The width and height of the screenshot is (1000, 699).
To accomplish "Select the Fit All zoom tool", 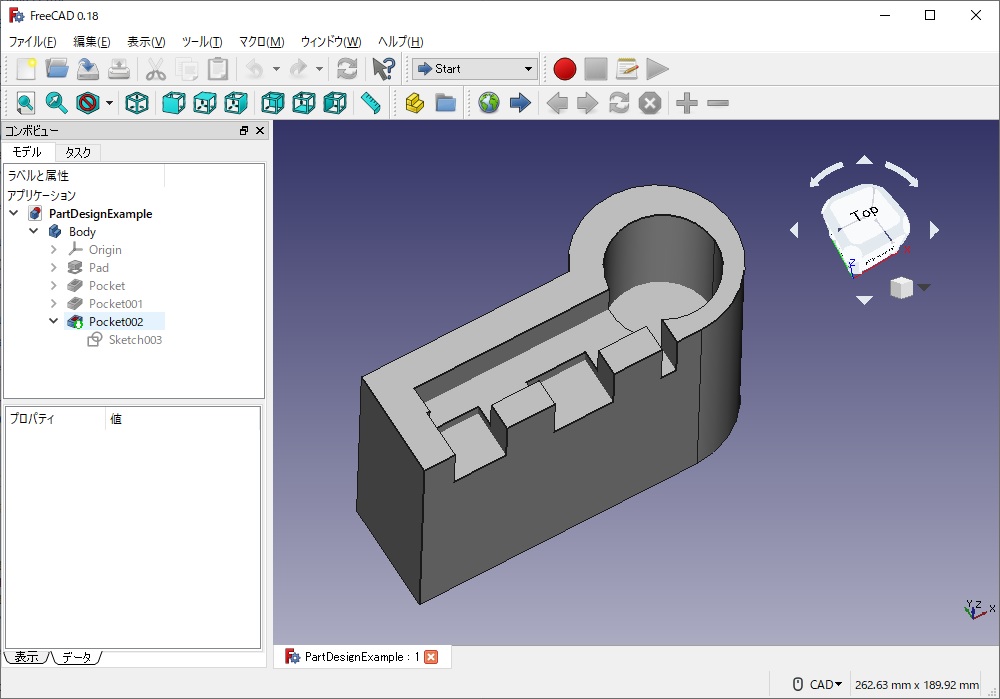I will (x=24, y=103).
